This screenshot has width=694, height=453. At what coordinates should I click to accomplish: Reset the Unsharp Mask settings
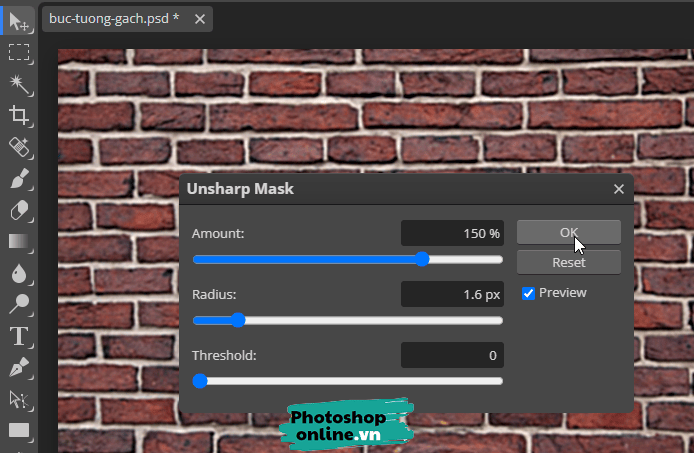click(x=569, y=263)
